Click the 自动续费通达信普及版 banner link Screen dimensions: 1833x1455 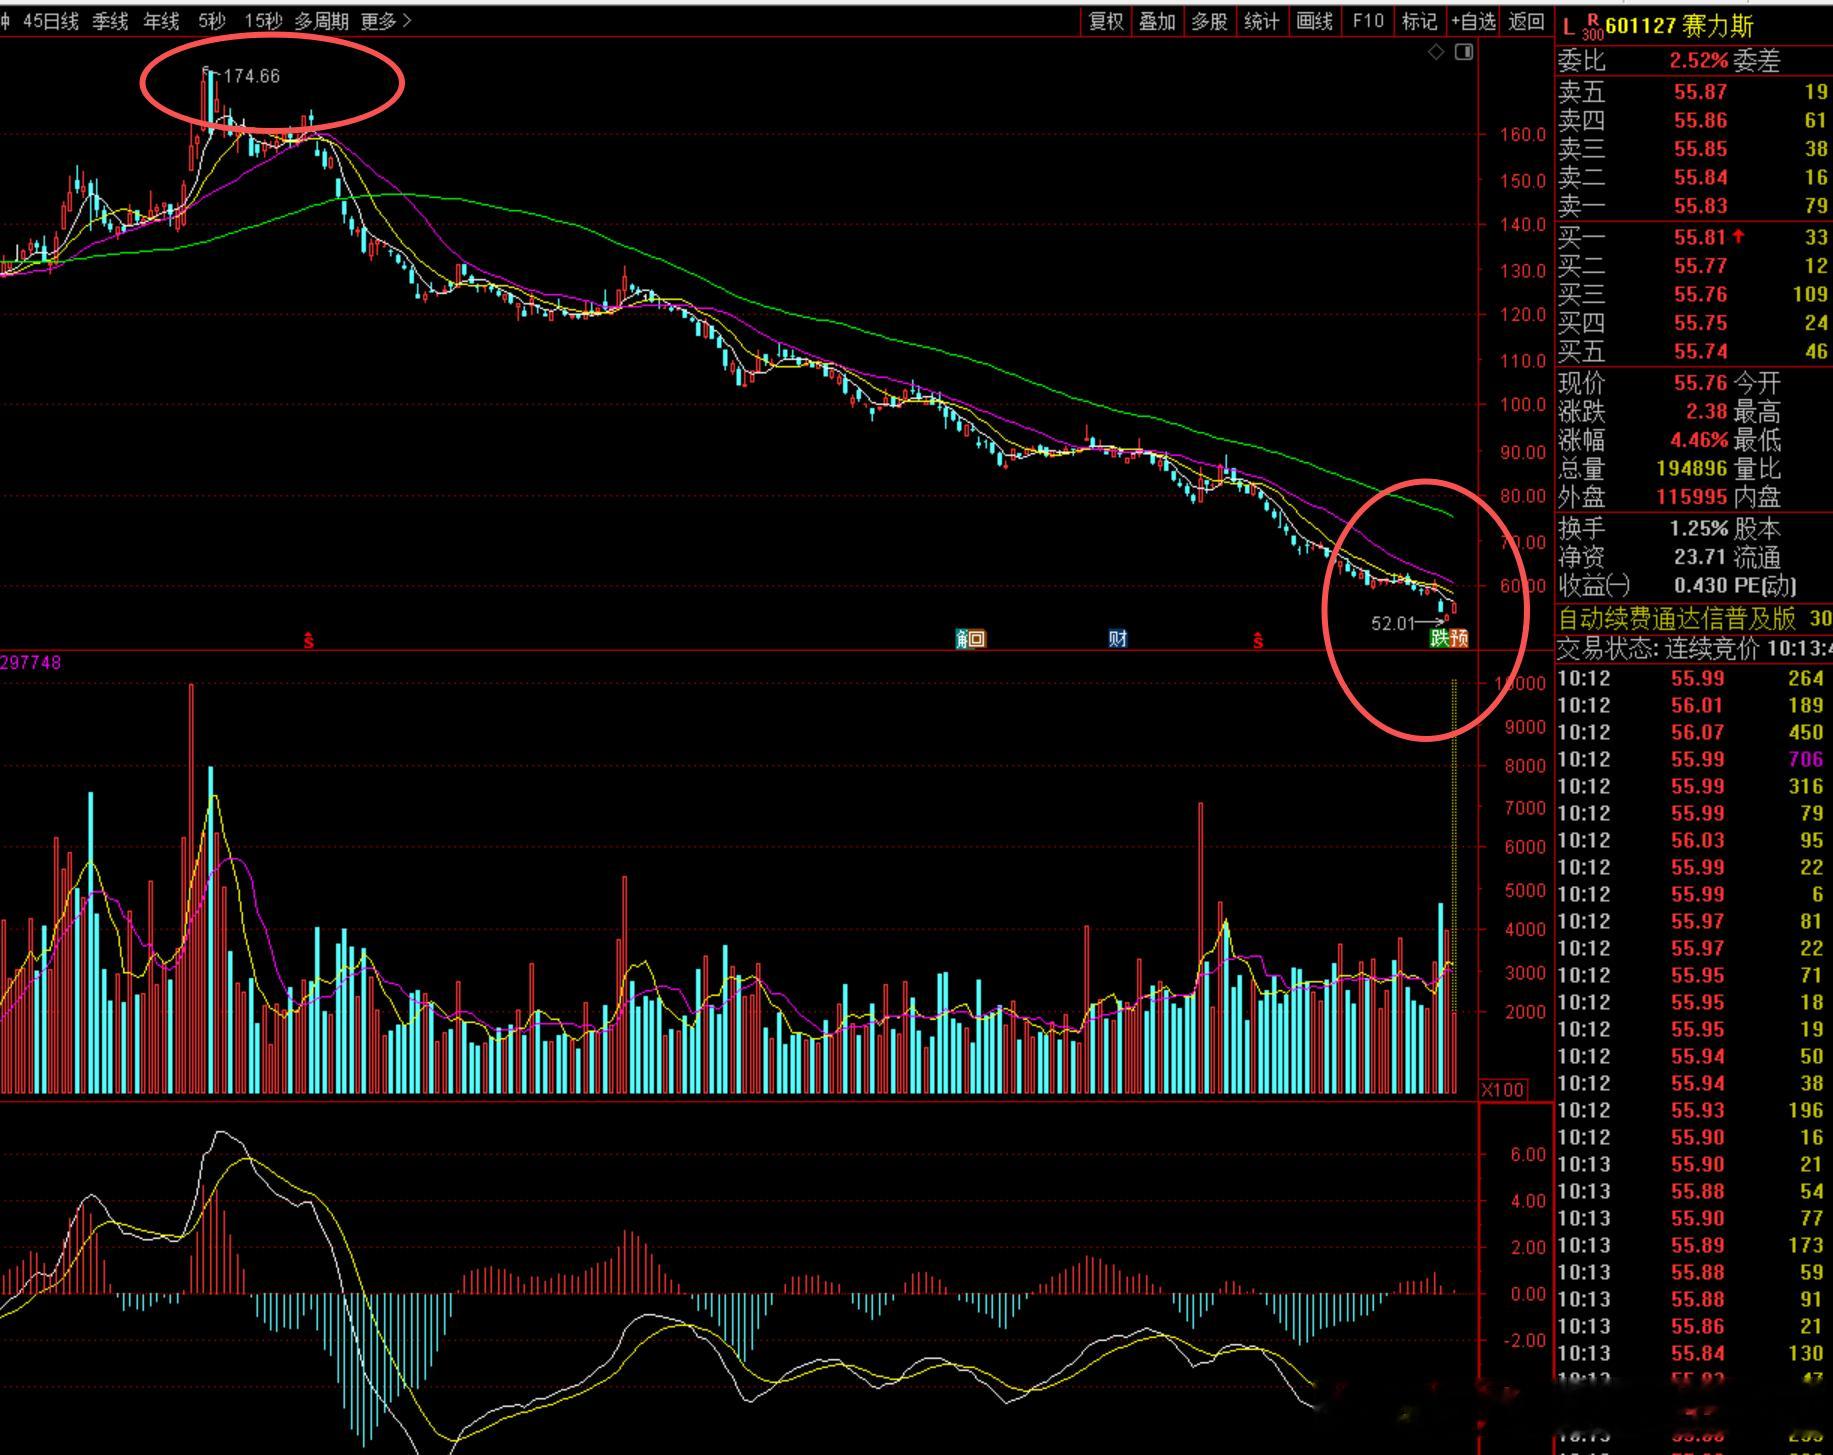coord(1676,619)
